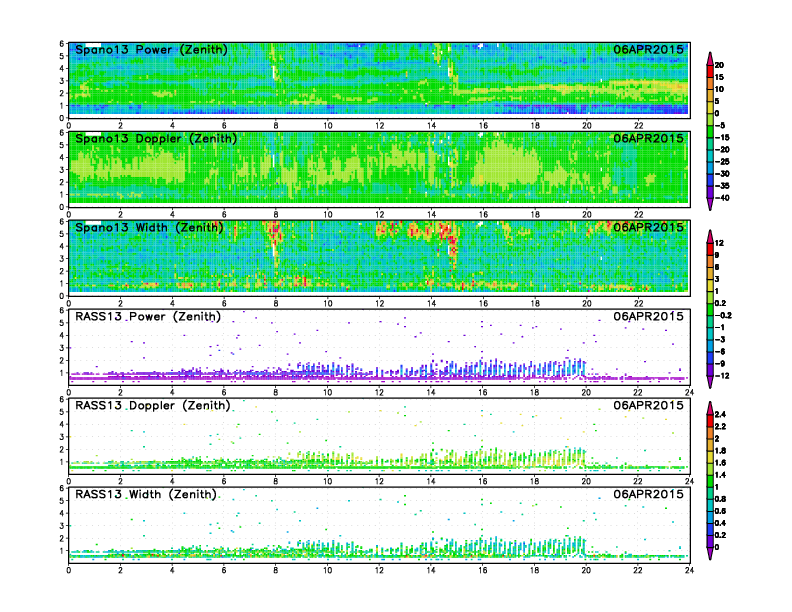This screenshot has width=792, height=612.
Task: Click the "Spano13 Power (Zenith)" panel title
Action: [x=151, y=49]
